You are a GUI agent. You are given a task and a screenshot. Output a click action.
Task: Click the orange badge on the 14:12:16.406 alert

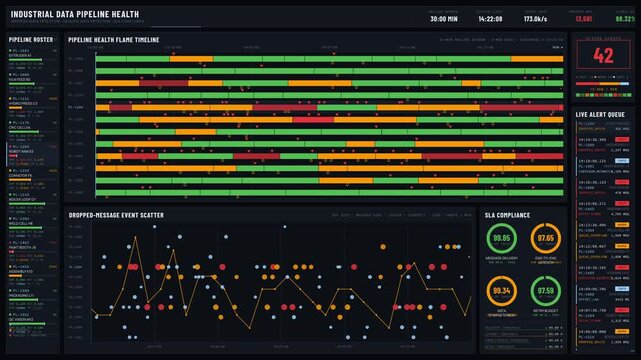coord(622,225)
